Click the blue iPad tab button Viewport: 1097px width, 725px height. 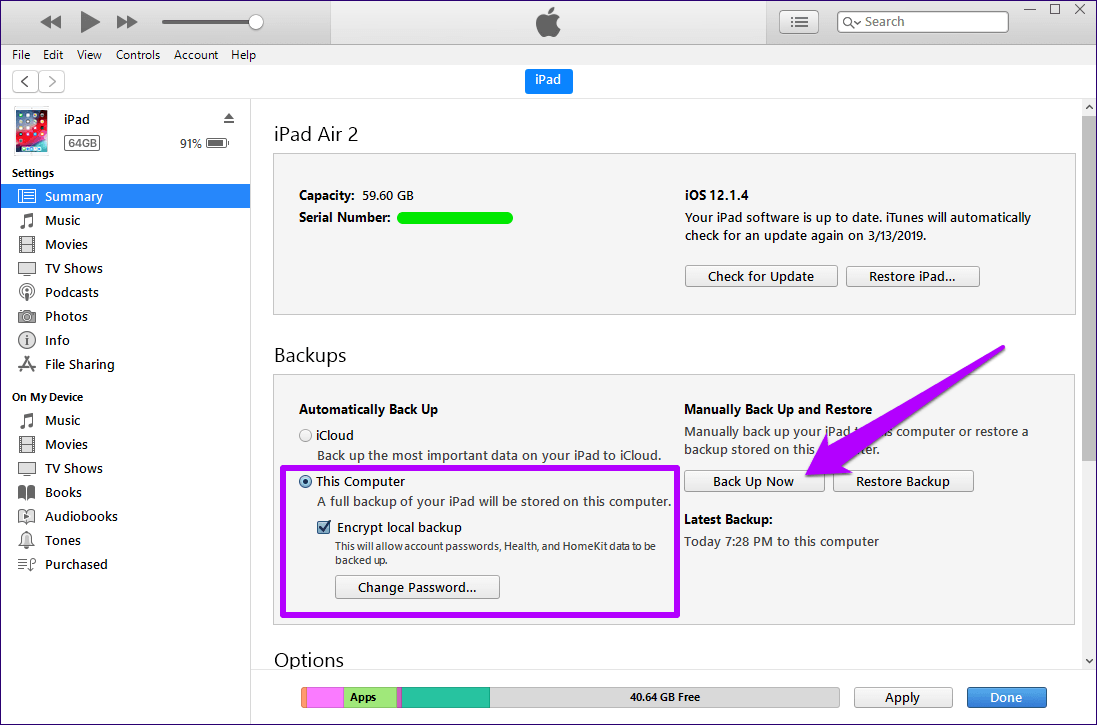[x=548, y=81]
